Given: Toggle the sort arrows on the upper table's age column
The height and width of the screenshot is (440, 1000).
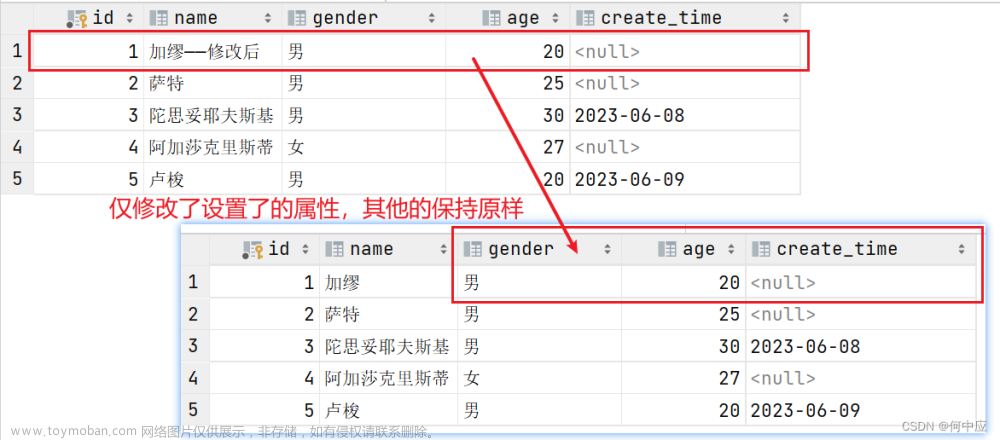Looking at the screenshot, I should coord(555,18).
